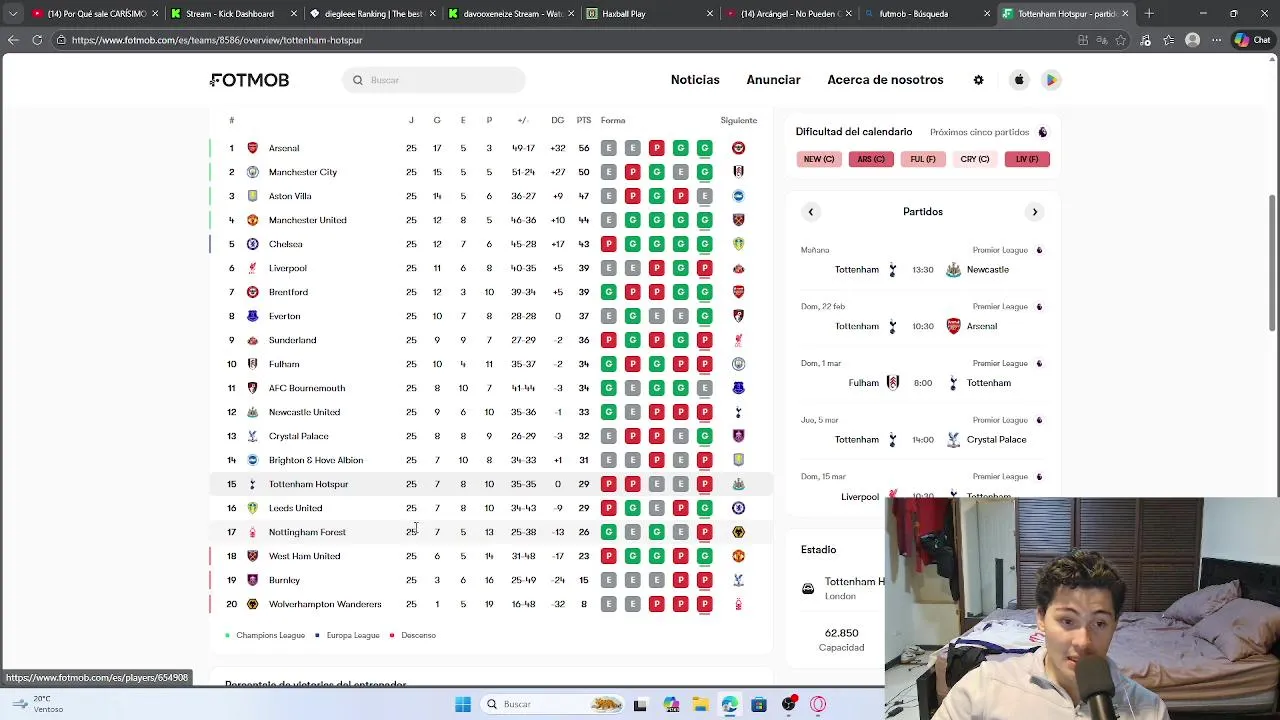Click next-opponent crest in the Arsenal row

738,148
